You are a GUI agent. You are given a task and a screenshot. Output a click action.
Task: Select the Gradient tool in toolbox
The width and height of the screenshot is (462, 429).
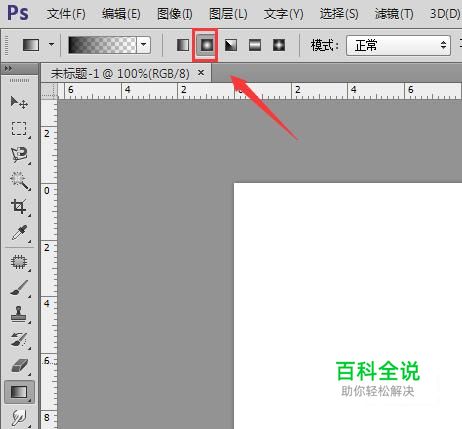(19, 392)
